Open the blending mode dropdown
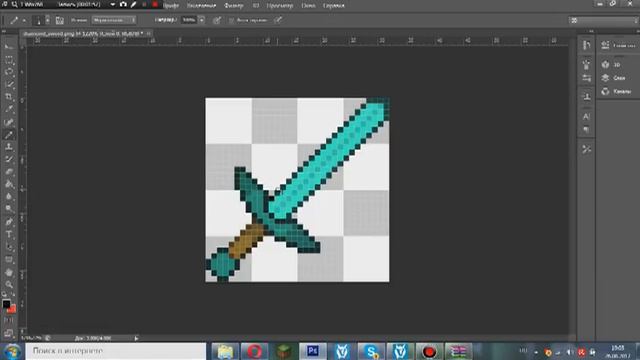Screen dimensions: 640x360 pos(114,20)
